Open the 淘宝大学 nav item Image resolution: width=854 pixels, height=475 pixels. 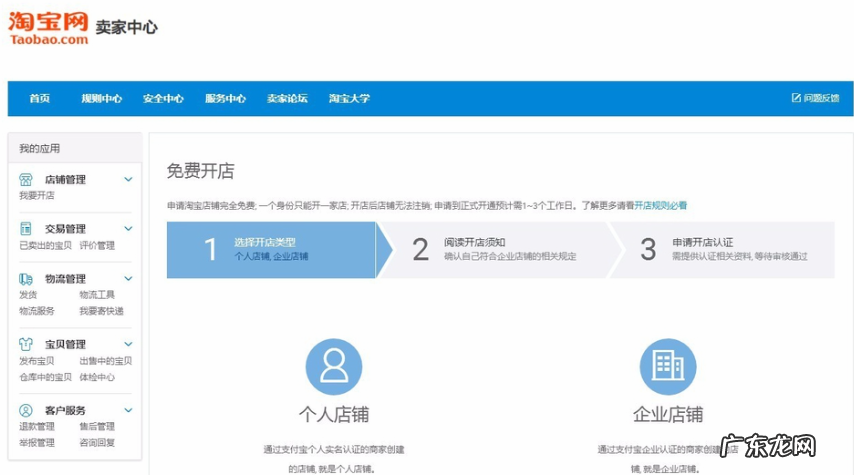(349, 99)
